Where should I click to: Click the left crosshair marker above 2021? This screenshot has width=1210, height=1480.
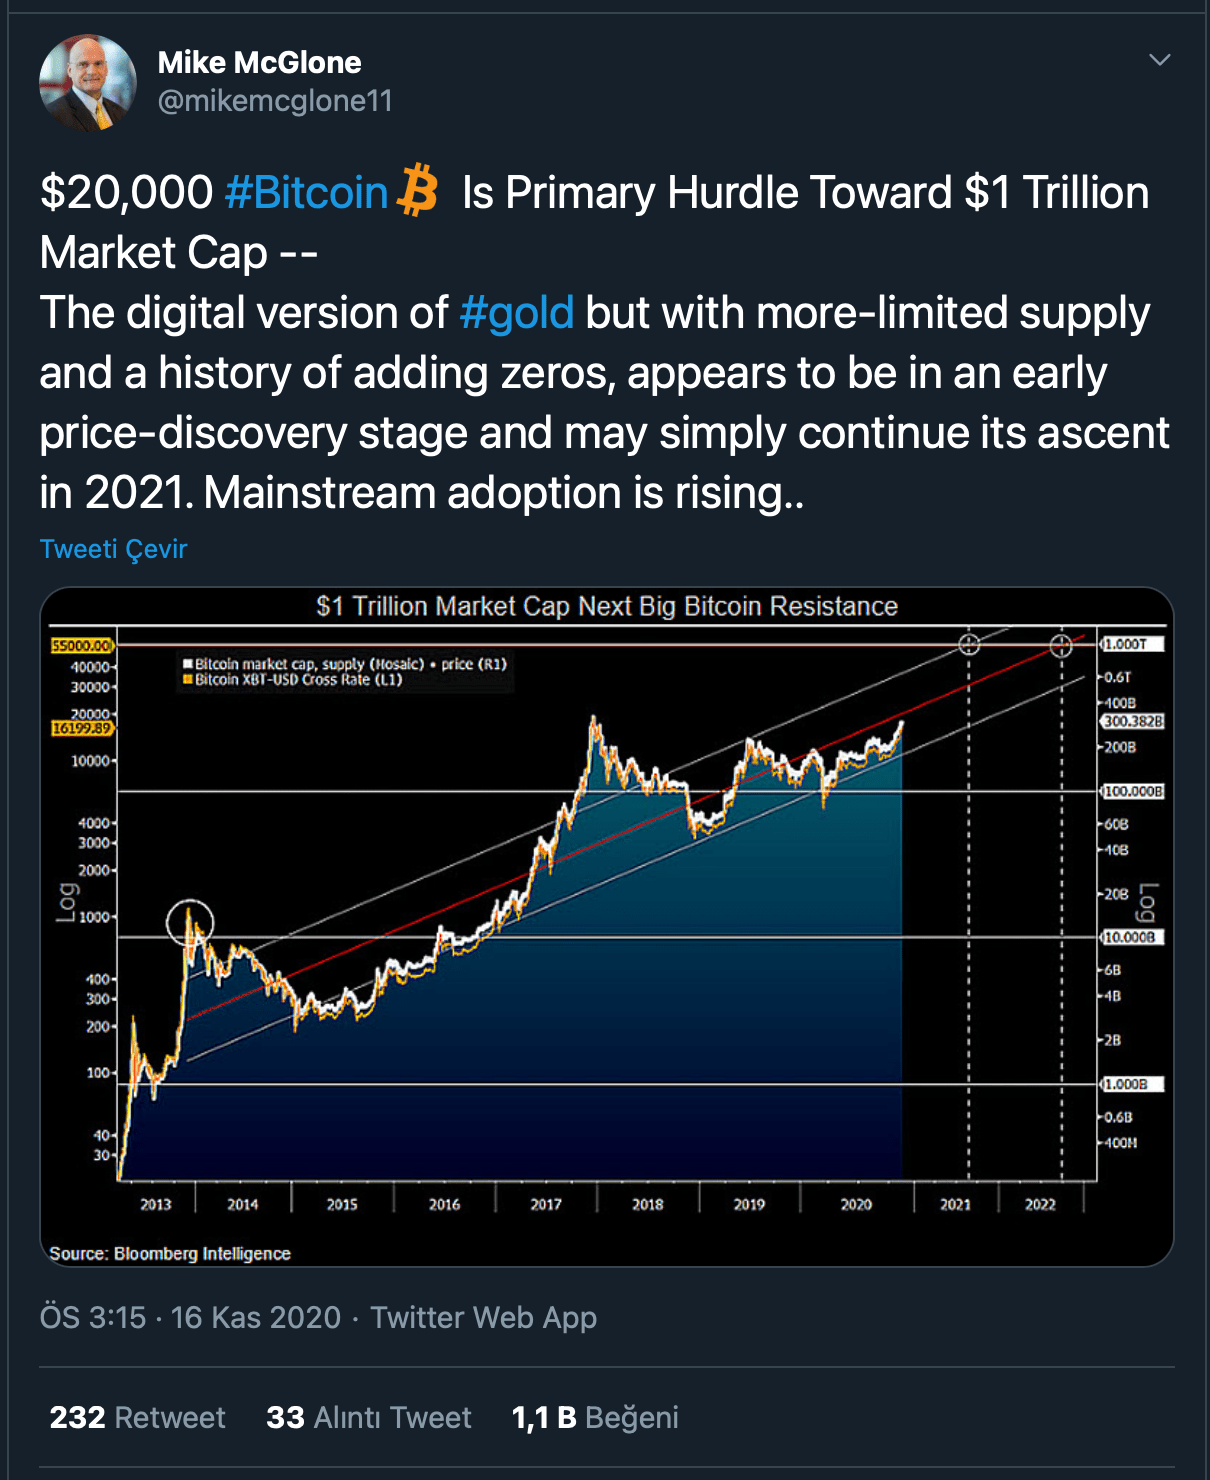(969, 644)
